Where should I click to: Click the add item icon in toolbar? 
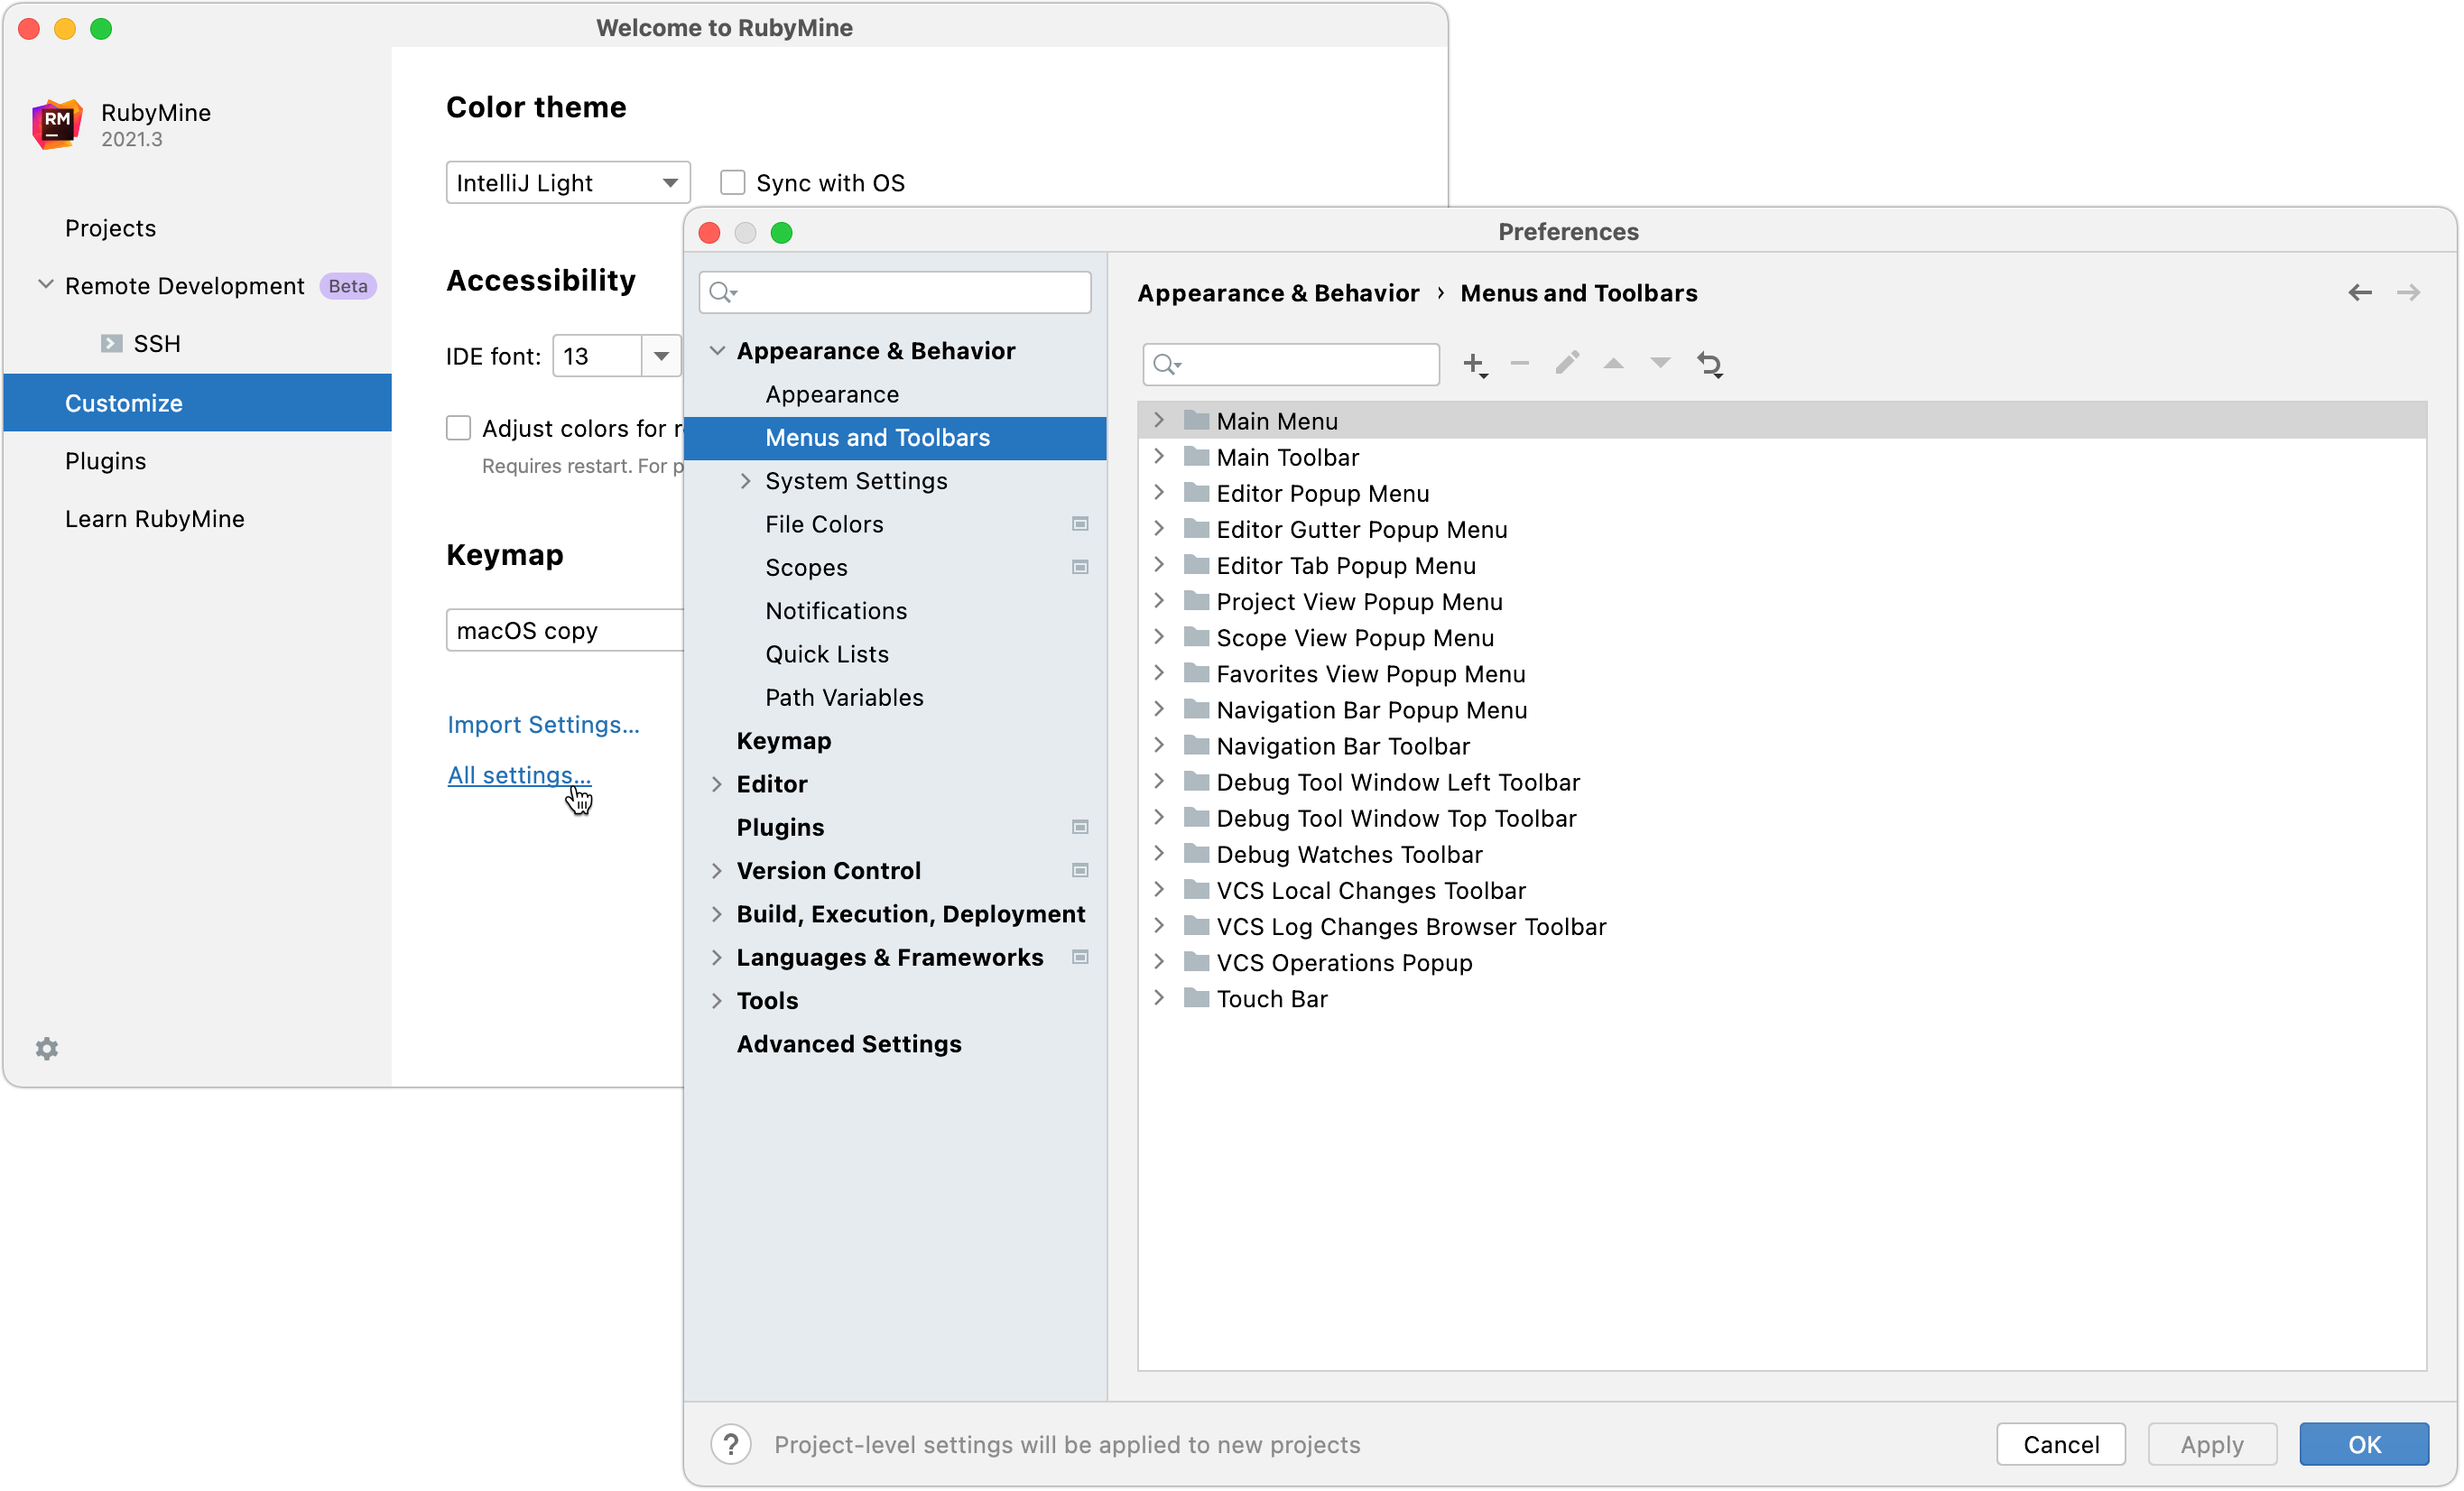point(1475,365)
